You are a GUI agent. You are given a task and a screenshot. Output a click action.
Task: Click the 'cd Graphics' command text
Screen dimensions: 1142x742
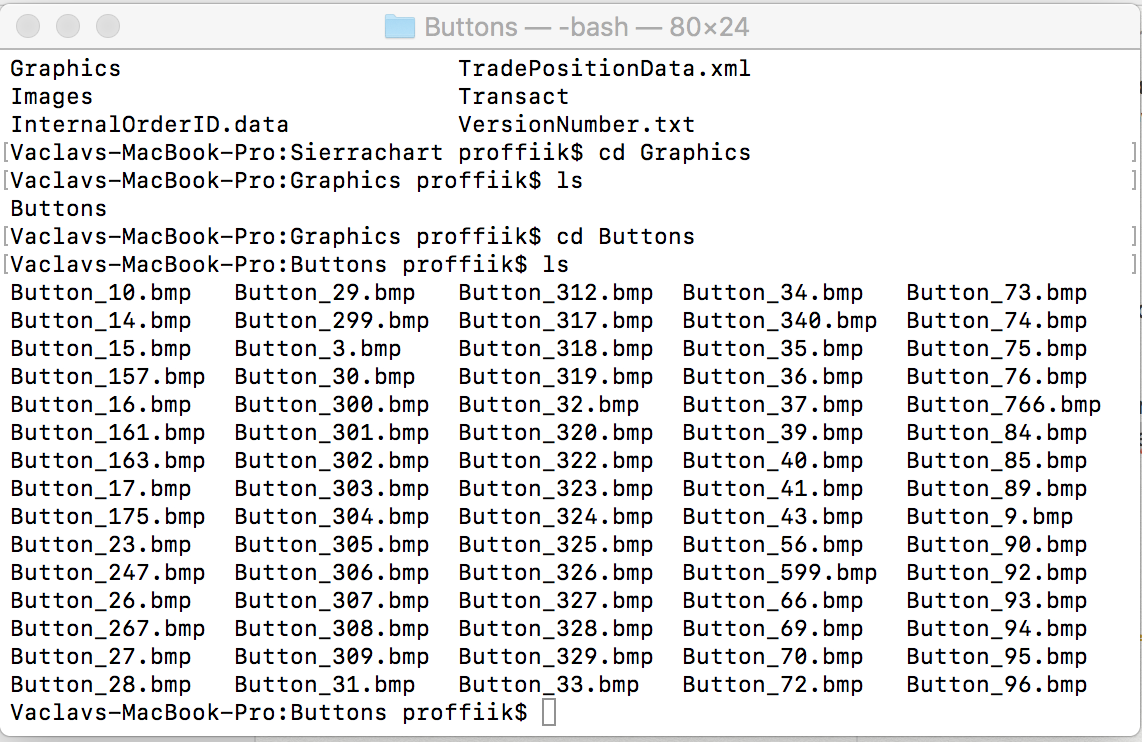pyautogui.click(x=674, y=153)
